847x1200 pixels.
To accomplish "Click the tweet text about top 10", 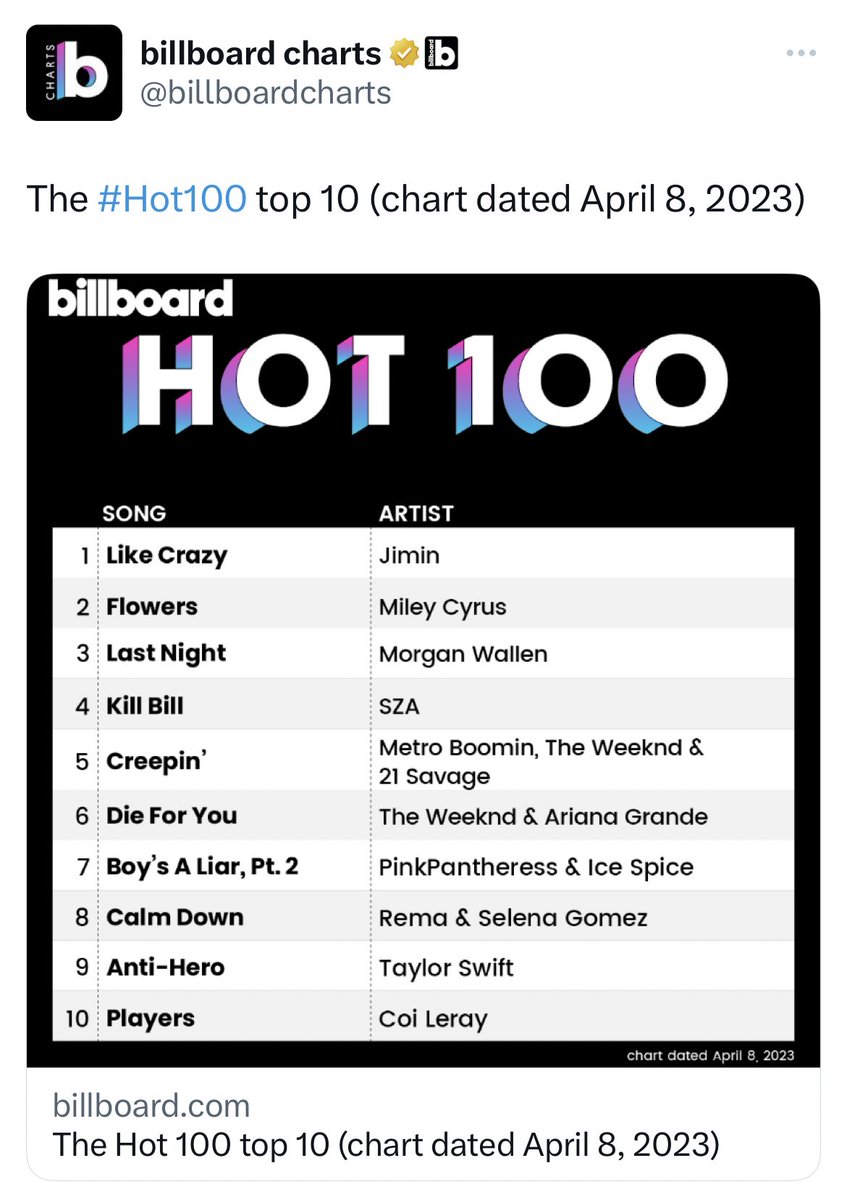I will click(416, 199).
